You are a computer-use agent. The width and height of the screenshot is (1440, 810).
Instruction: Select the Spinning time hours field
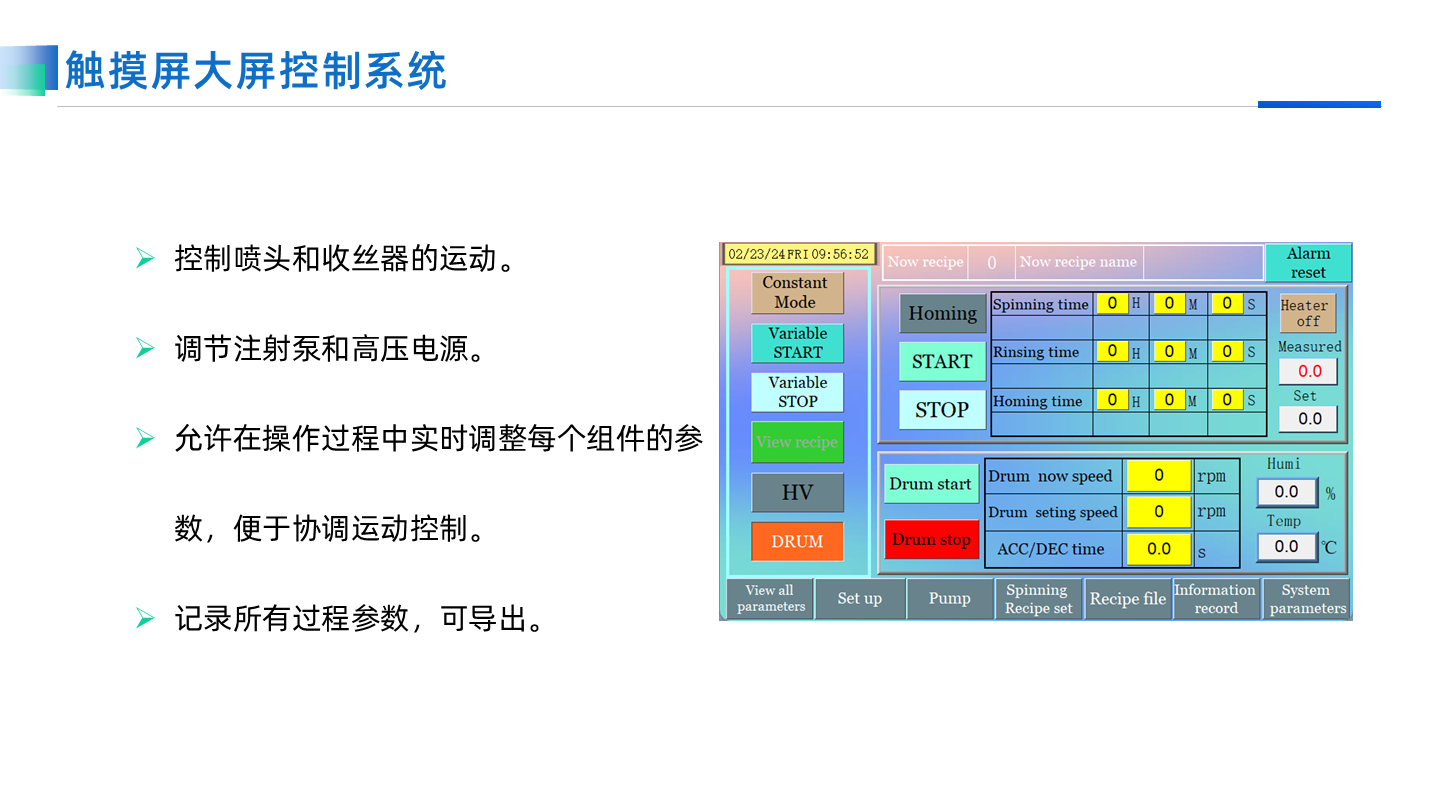point(1111,303)
